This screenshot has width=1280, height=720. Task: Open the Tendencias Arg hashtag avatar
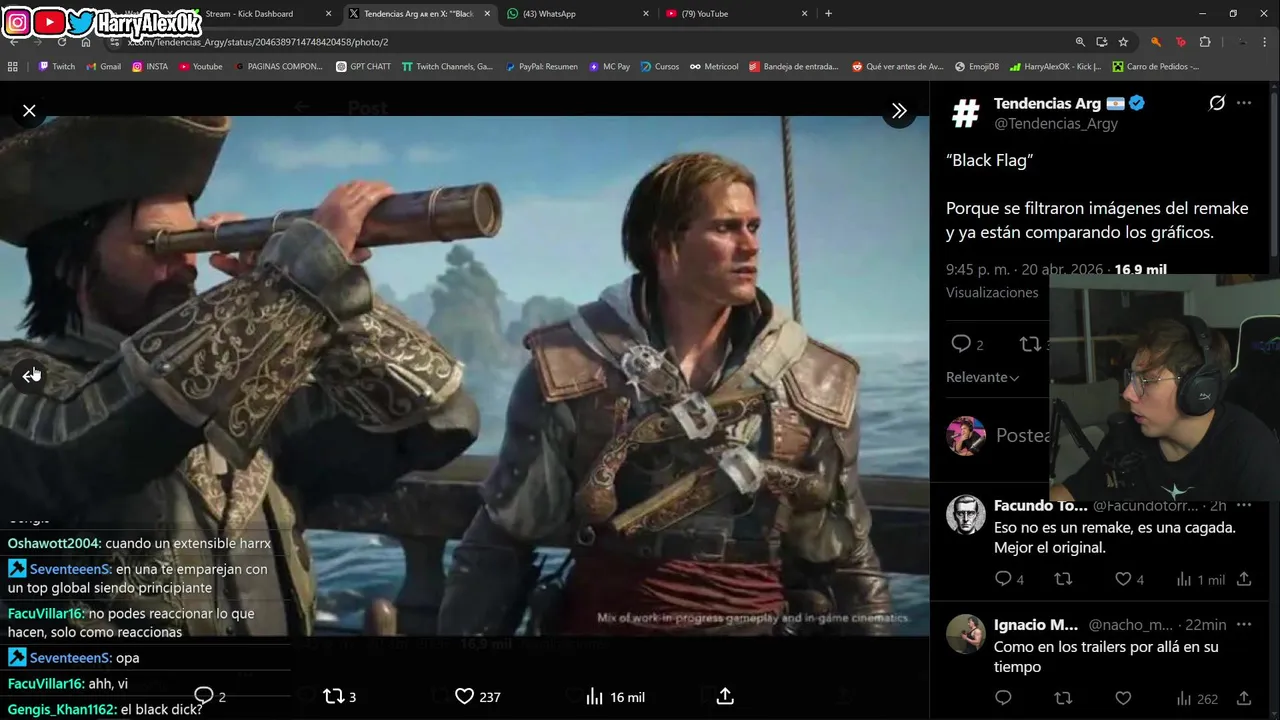[x=966, y=113]
